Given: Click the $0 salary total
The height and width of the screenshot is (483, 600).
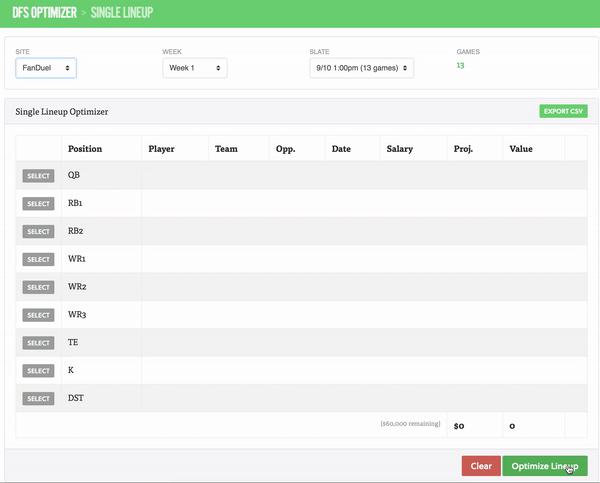Looking at the screenshot, I should click(x=459, y=426).
